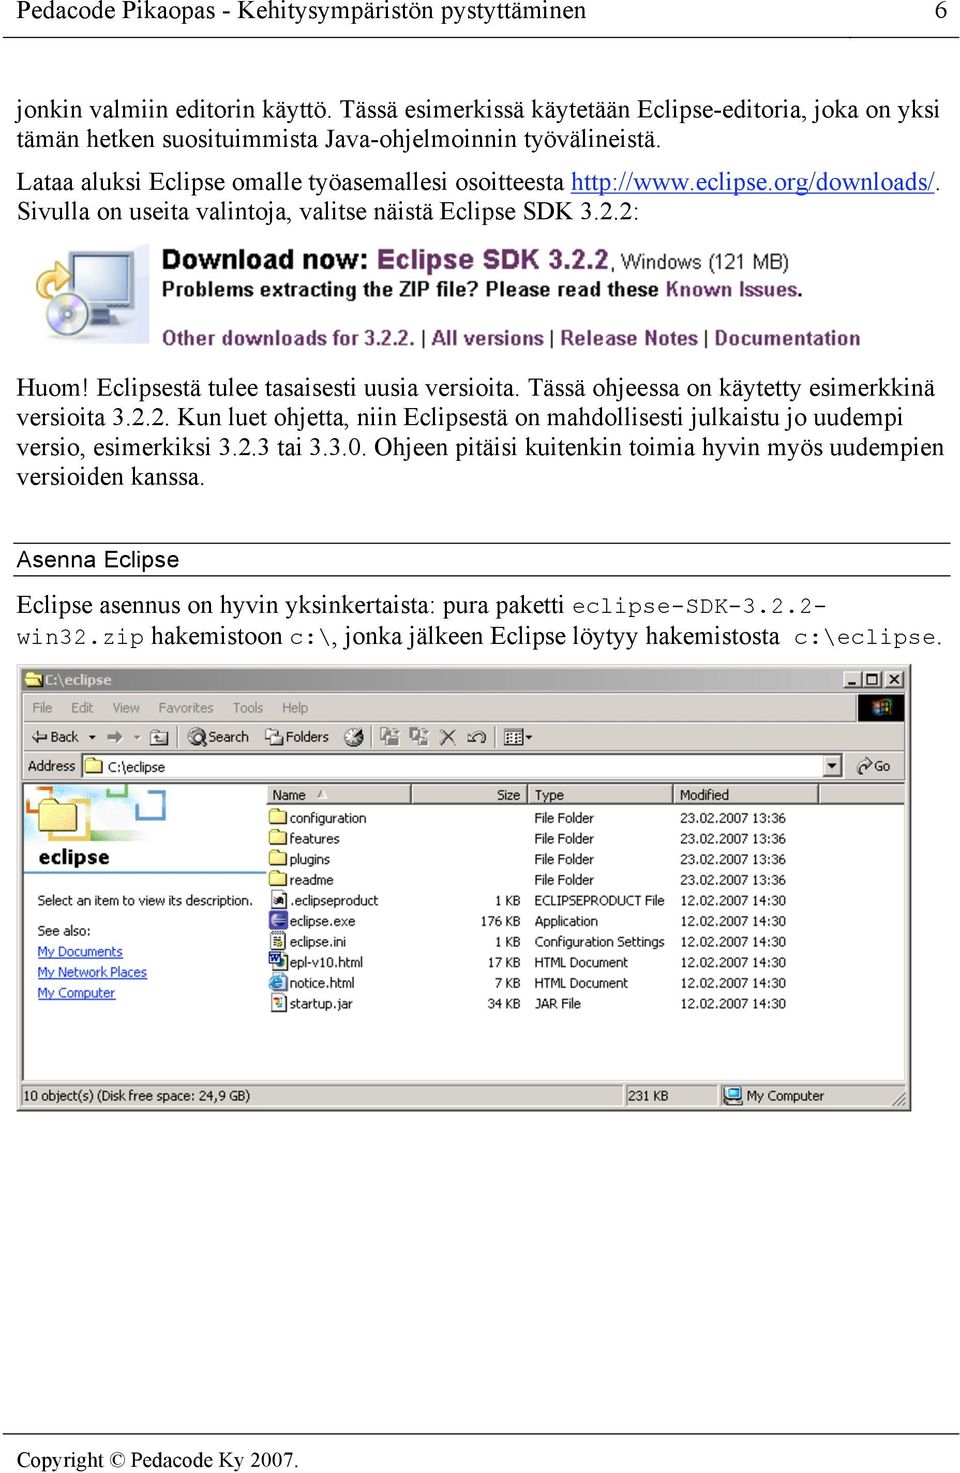This screenshot has width=960, height=1473.
Task: Open the Forward history dropdown arrow
Action: click(x=137, y=737)
